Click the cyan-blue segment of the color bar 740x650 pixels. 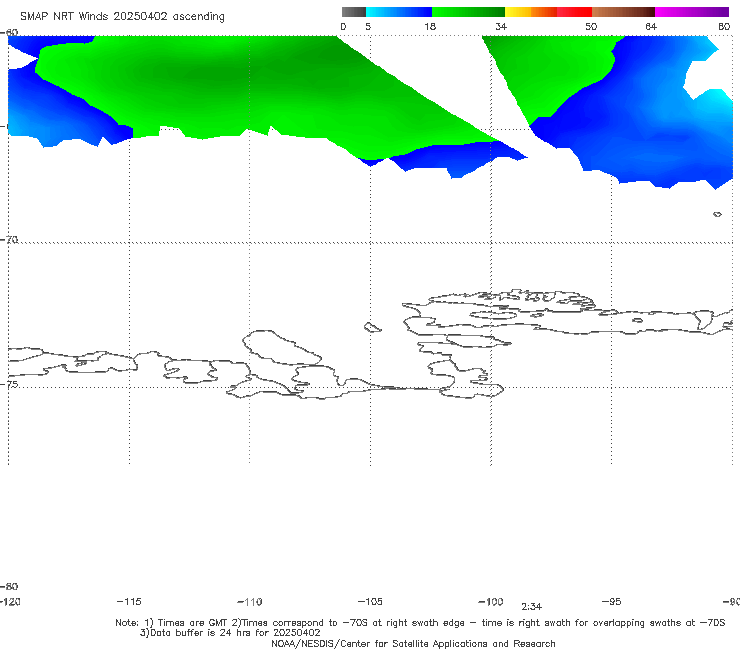399,12
